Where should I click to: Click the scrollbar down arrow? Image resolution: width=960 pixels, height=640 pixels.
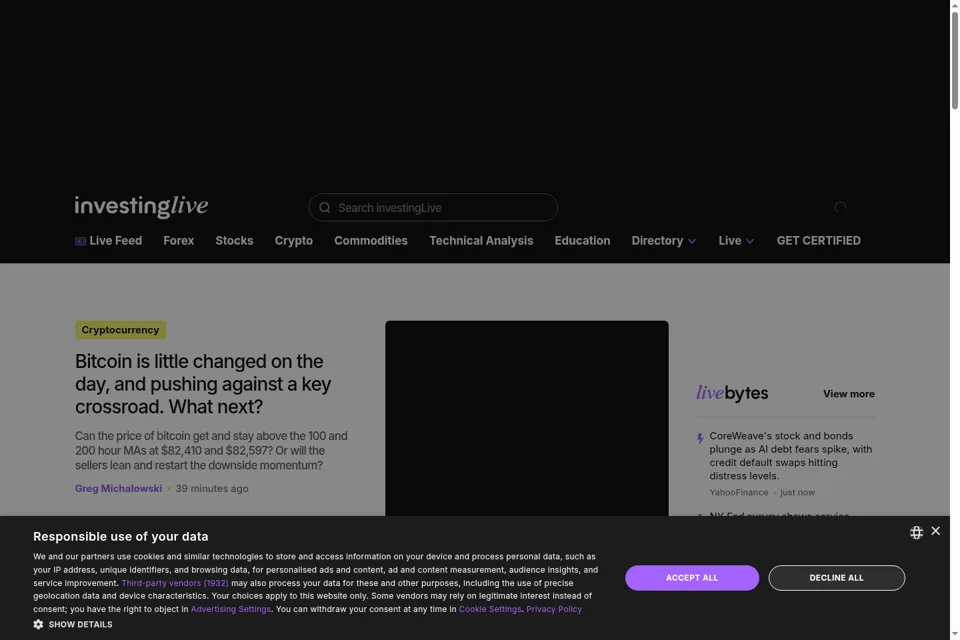coord(954,634)
